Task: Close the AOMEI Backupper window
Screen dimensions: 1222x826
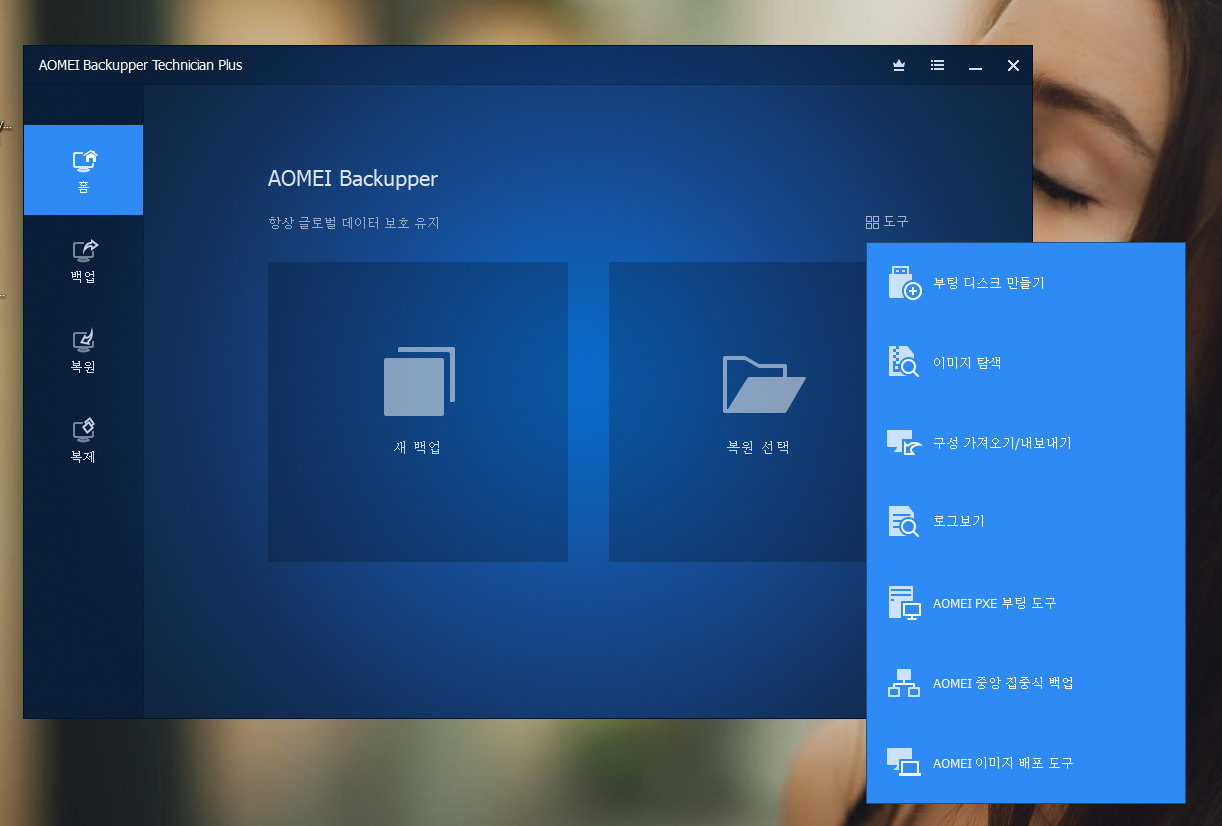Action: [1013, 66]
